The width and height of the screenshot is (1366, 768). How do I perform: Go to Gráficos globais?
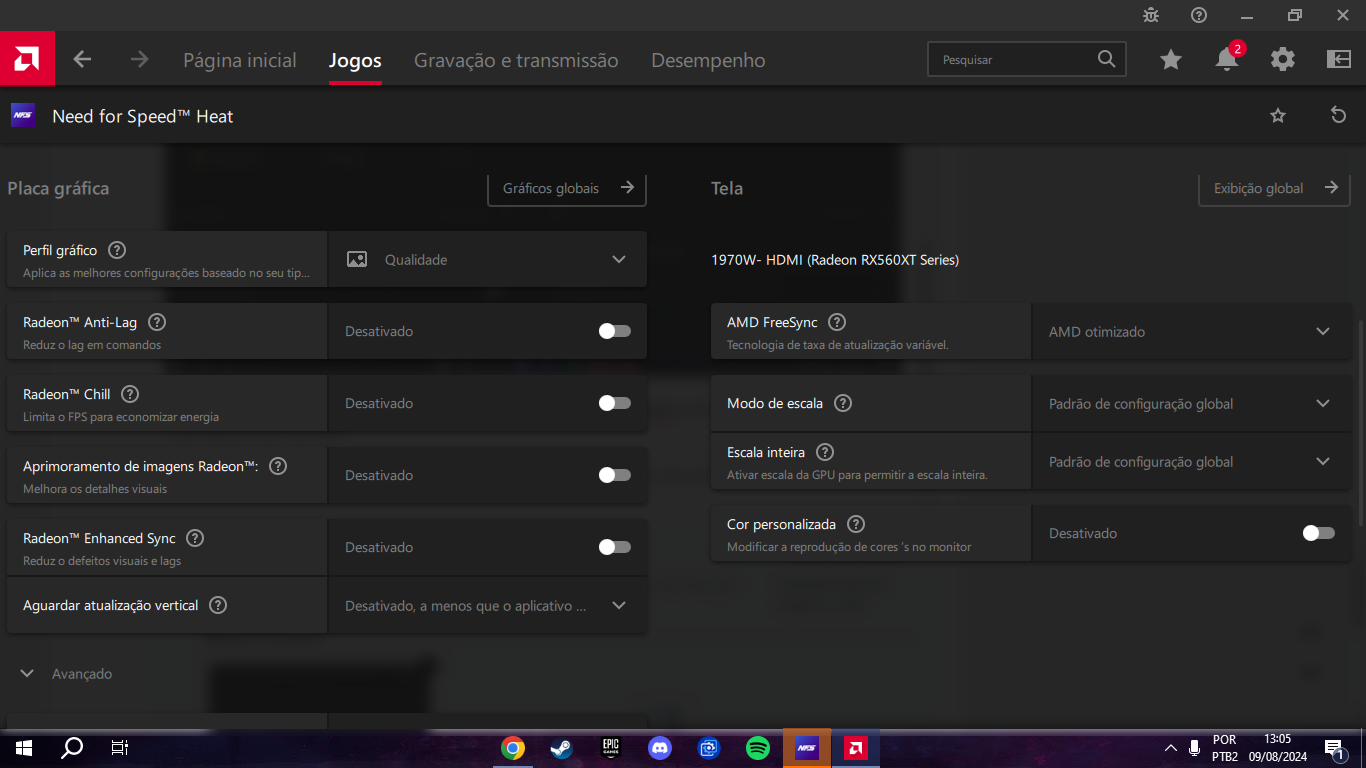(567, 188)
